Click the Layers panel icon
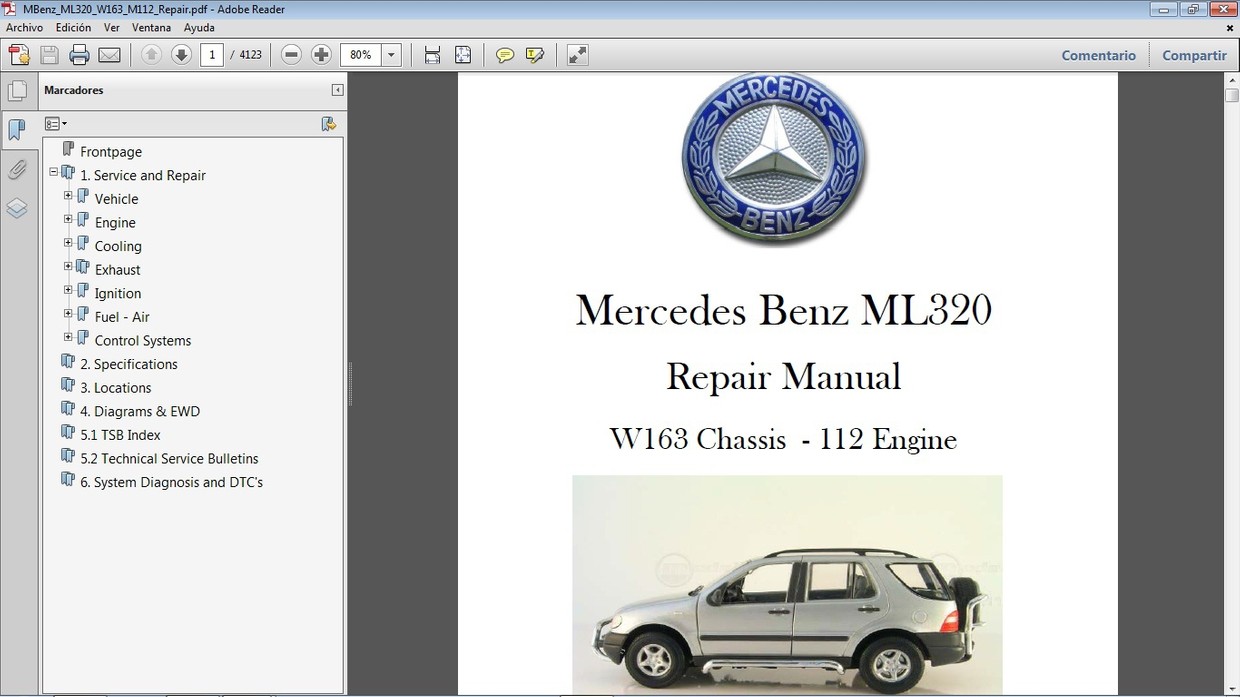The image size is (1240, 697). coord(18,207)
